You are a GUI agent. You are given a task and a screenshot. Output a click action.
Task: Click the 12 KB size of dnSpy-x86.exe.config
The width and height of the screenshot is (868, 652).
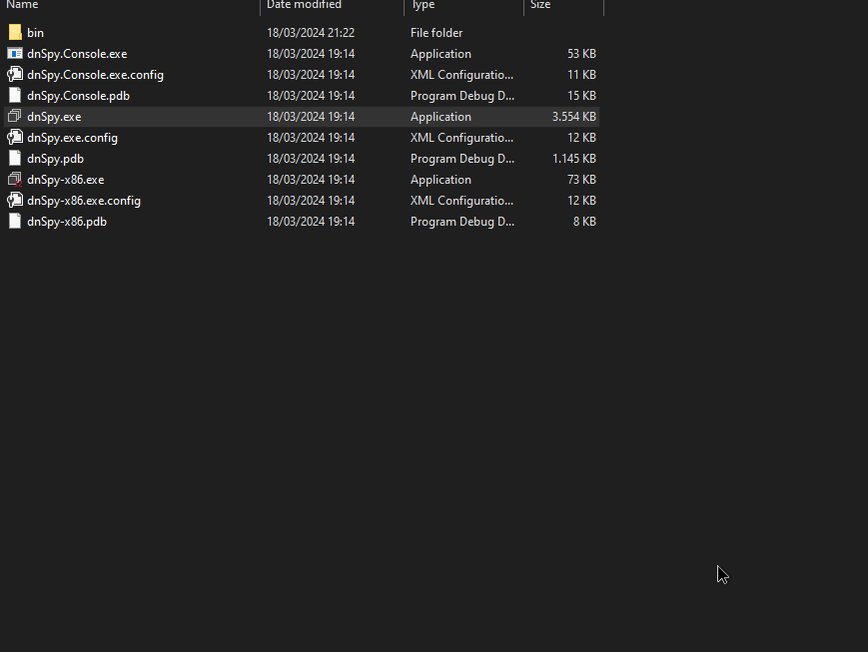(x=581, y=201)
